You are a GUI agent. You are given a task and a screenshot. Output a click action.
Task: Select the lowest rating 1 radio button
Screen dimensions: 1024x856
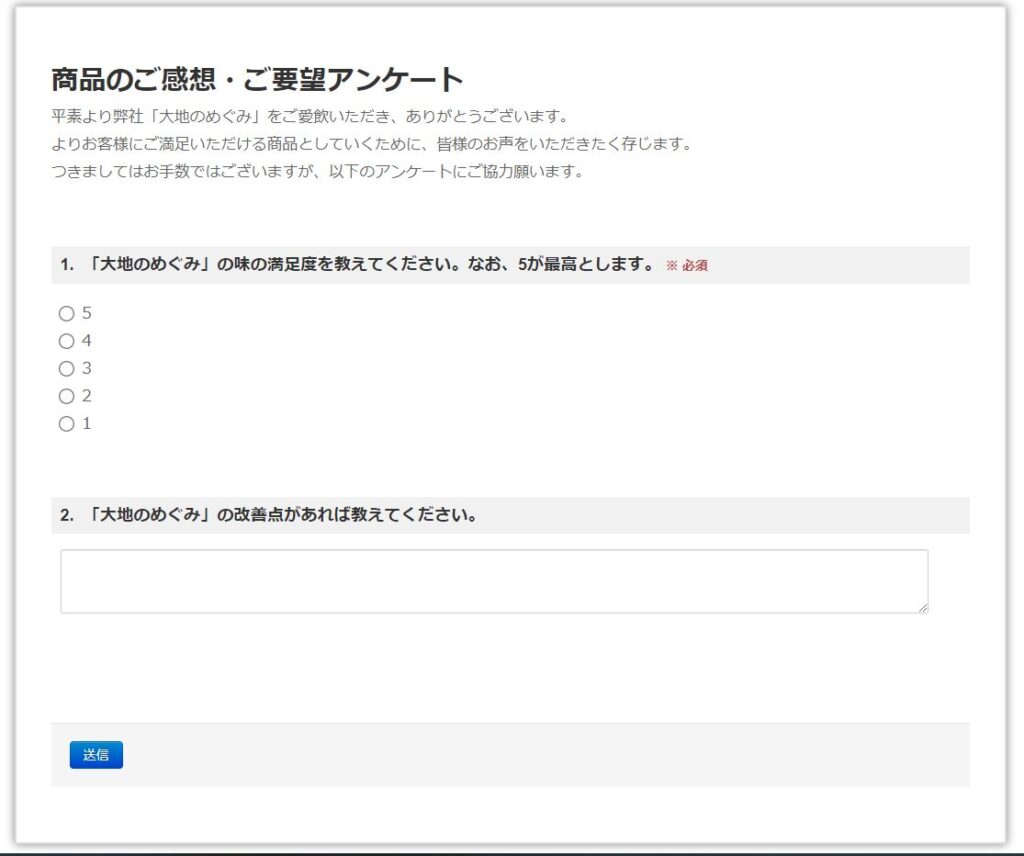click(67, 424)
